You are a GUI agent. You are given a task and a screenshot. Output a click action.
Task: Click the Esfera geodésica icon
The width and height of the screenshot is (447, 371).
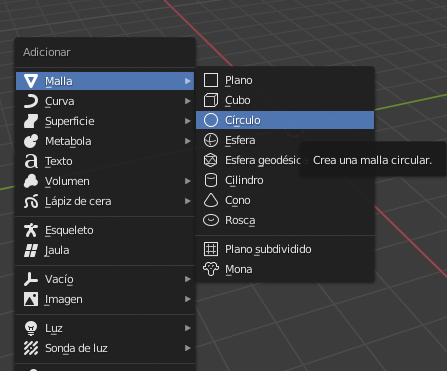pos(211,160)
